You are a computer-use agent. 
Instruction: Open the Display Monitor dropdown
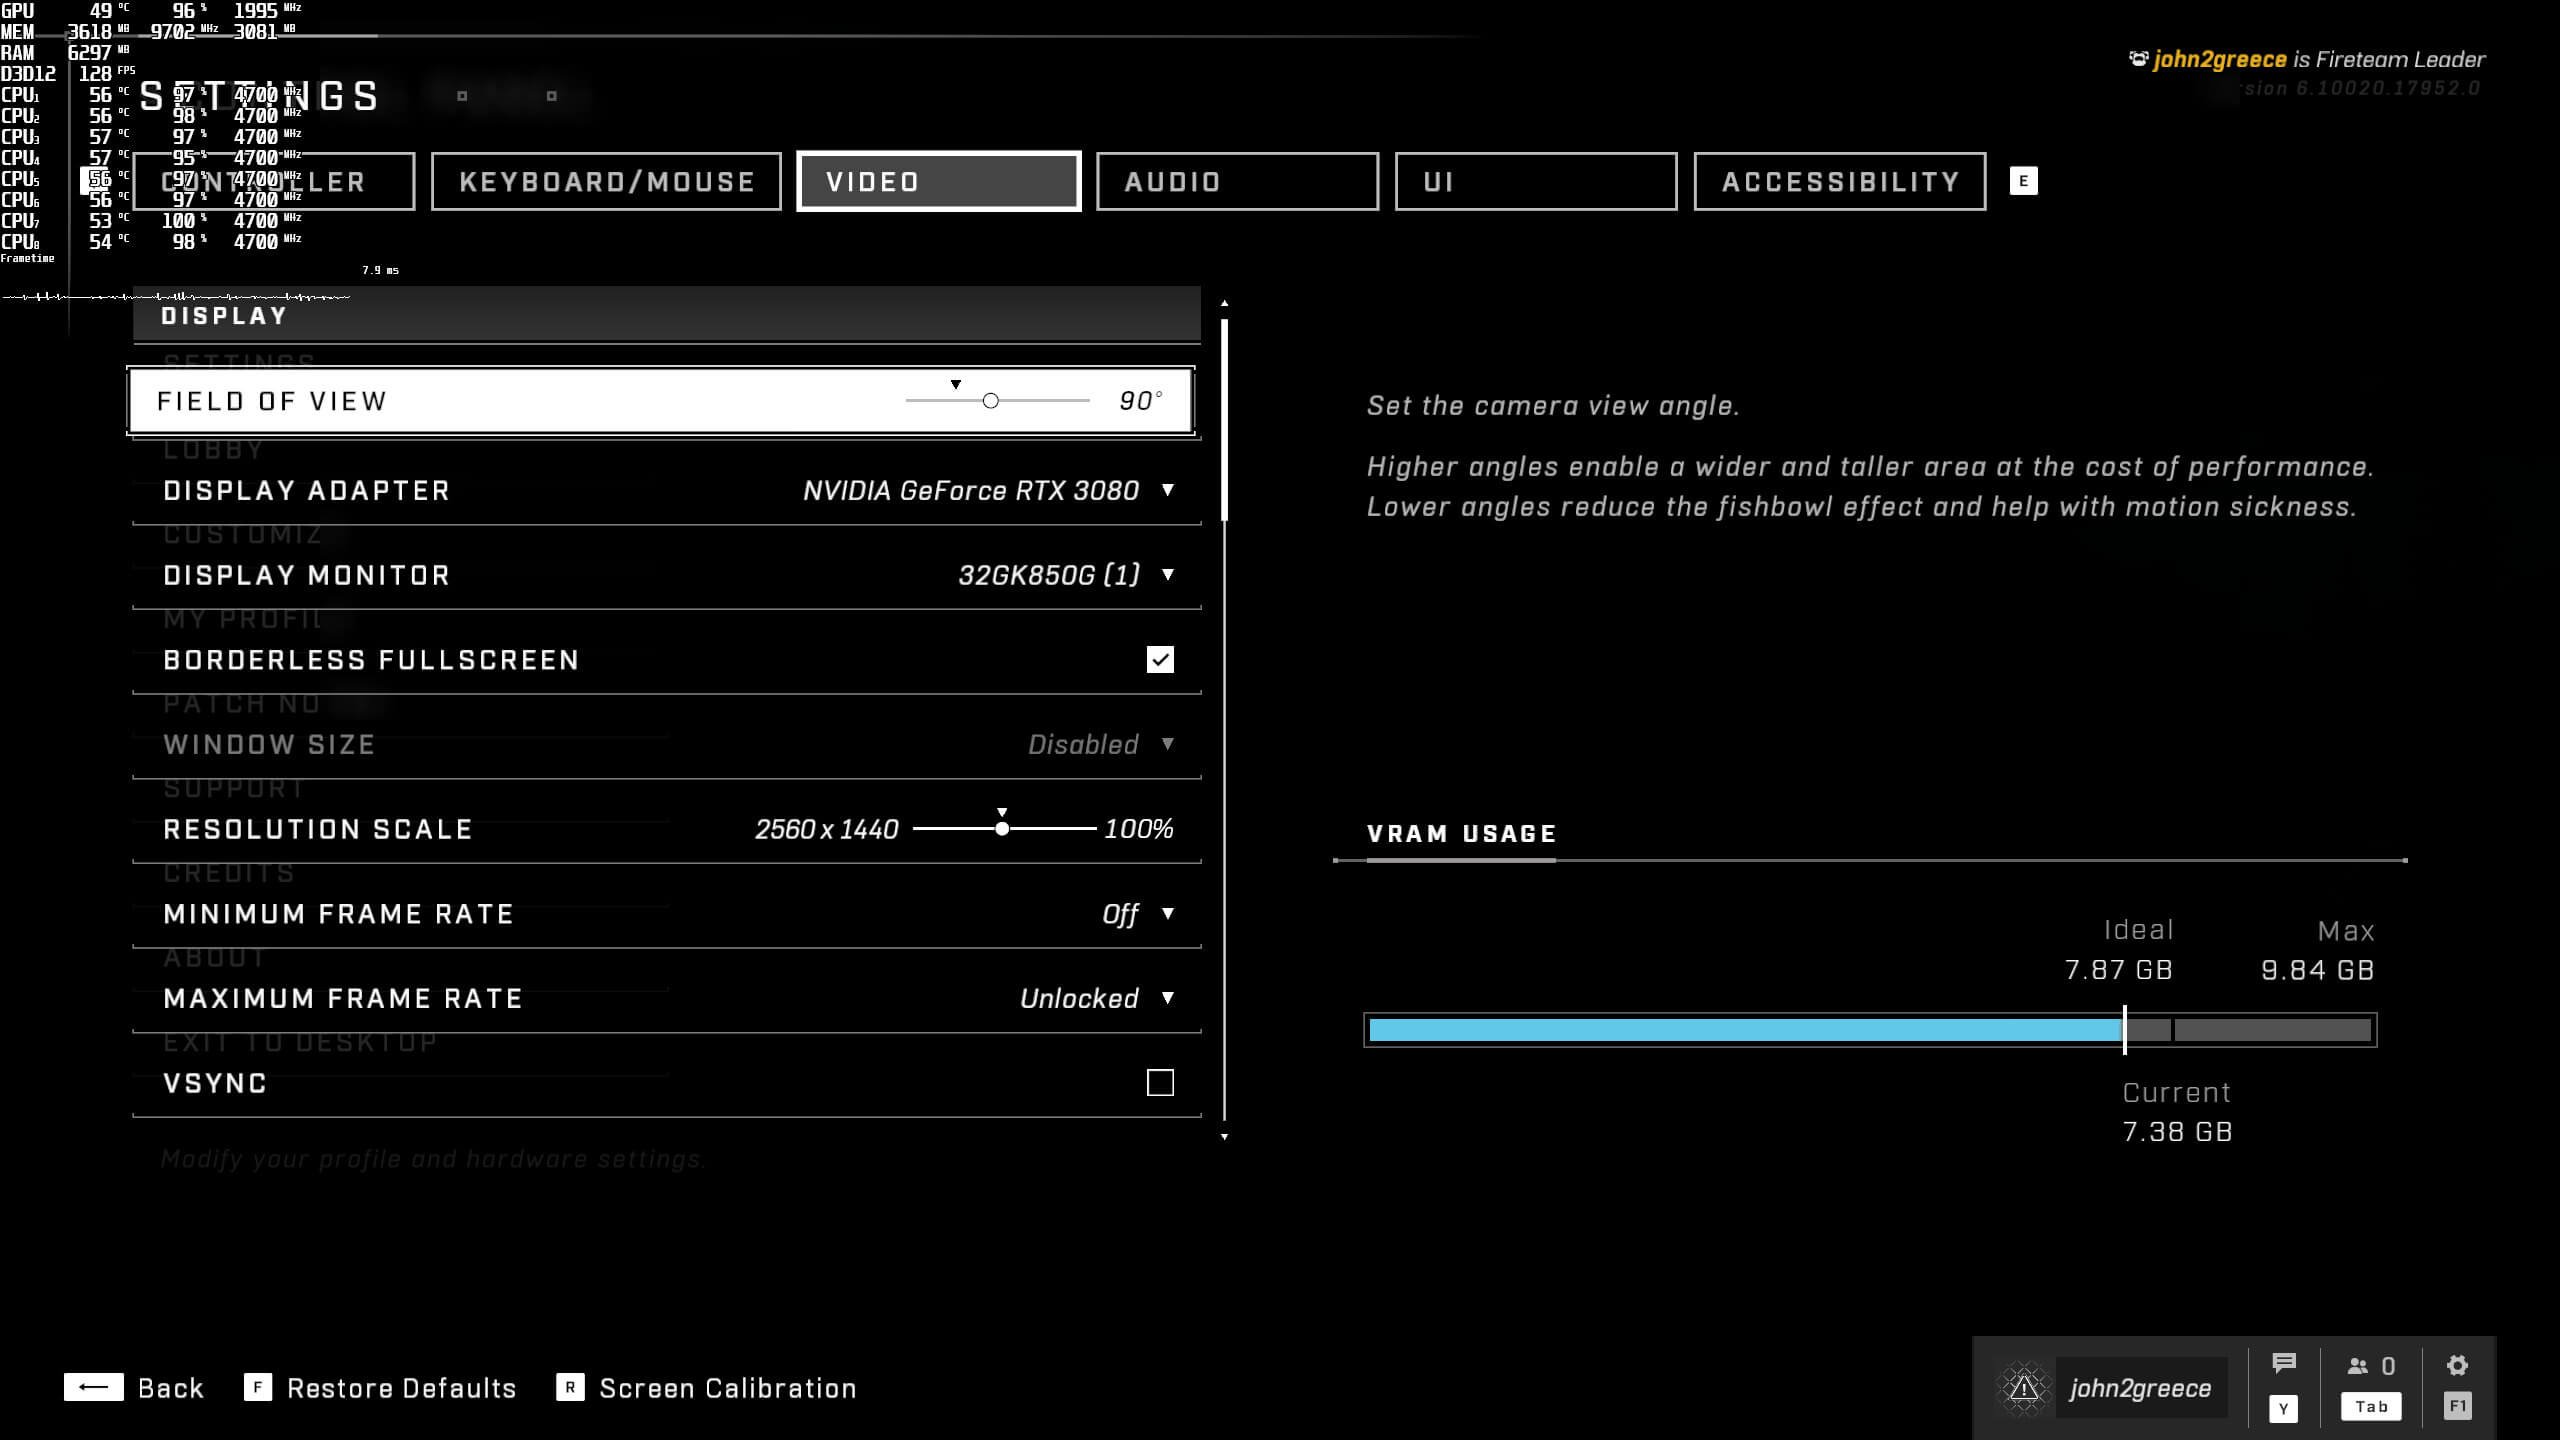pos(1167,575)
